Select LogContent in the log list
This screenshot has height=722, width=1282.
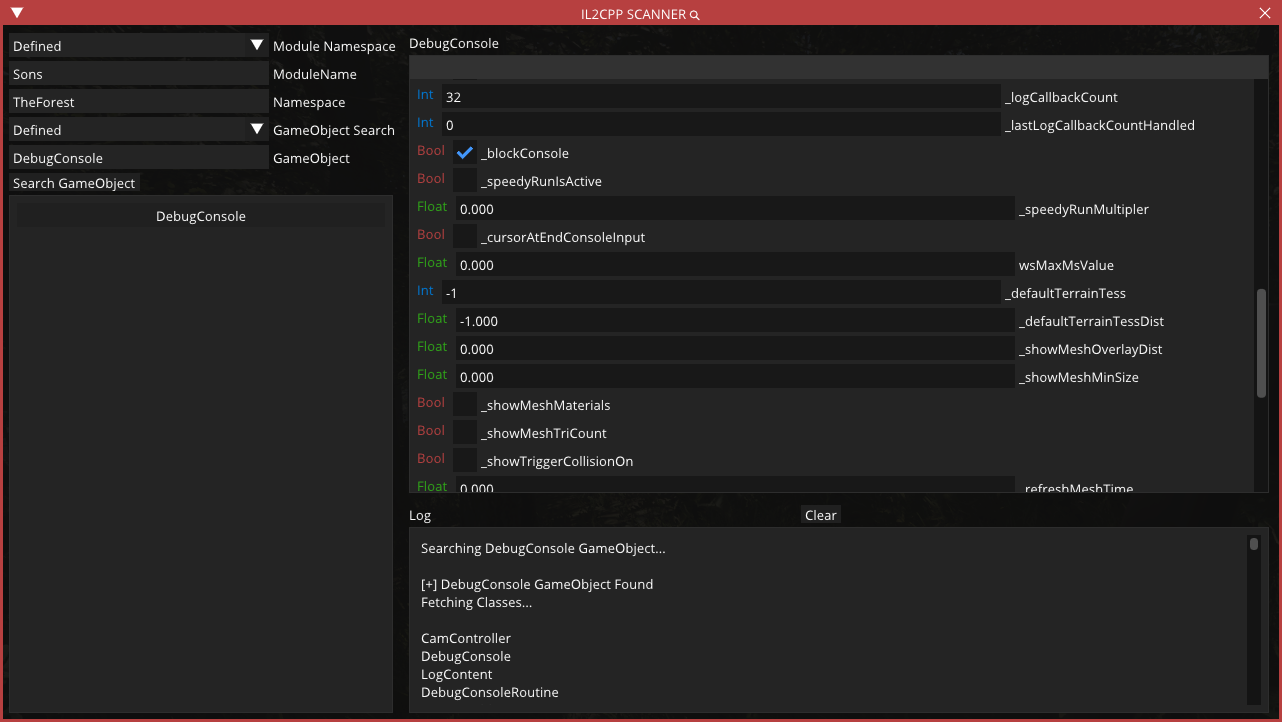pos(456,674)
